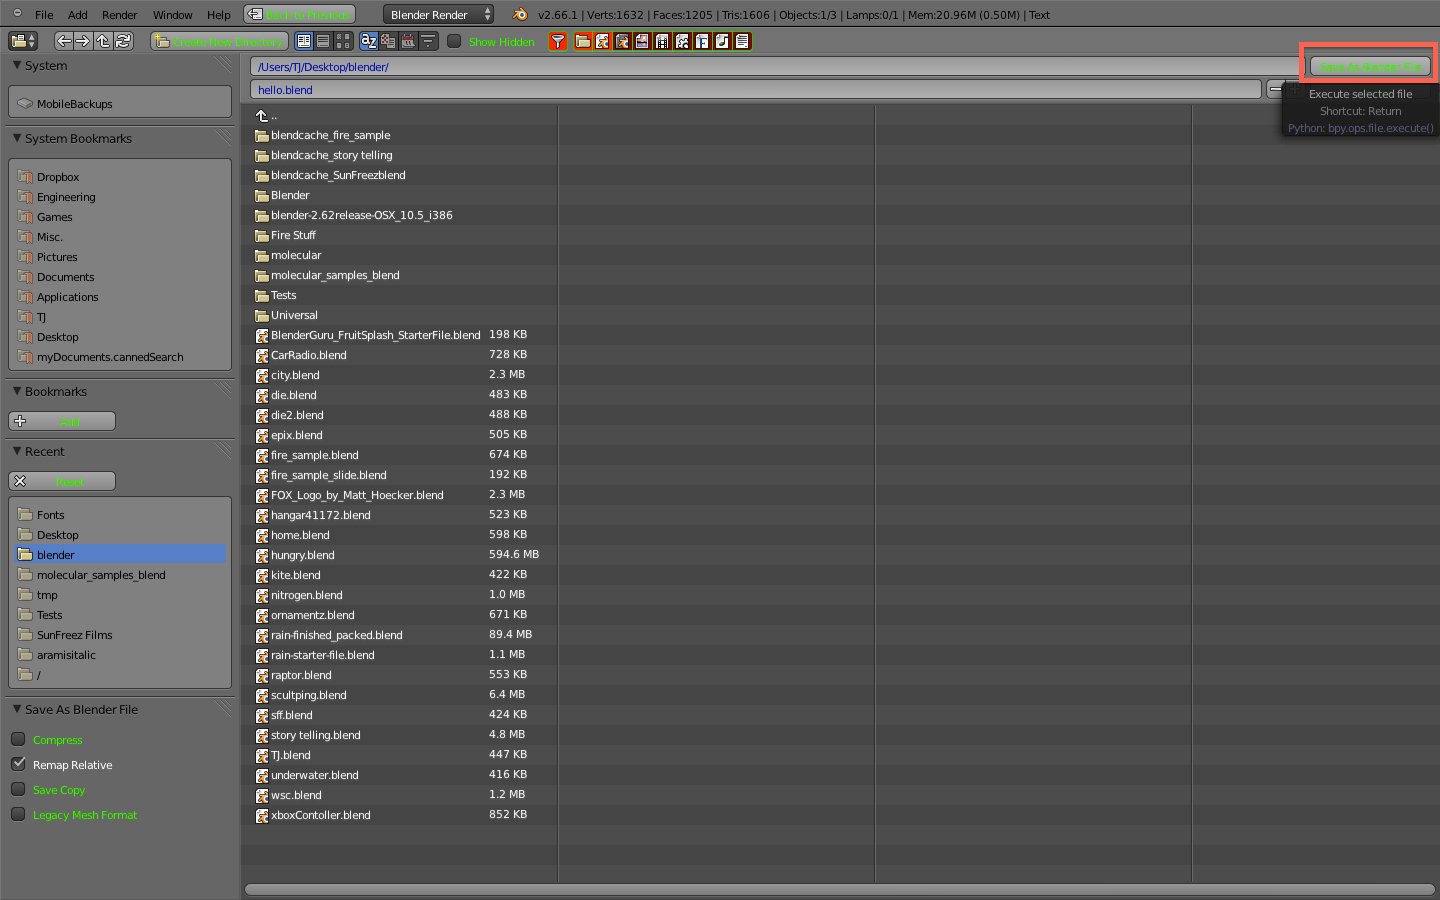Open the Add menu
Screen dimensions: 1440x900
[x=78, y=15]
